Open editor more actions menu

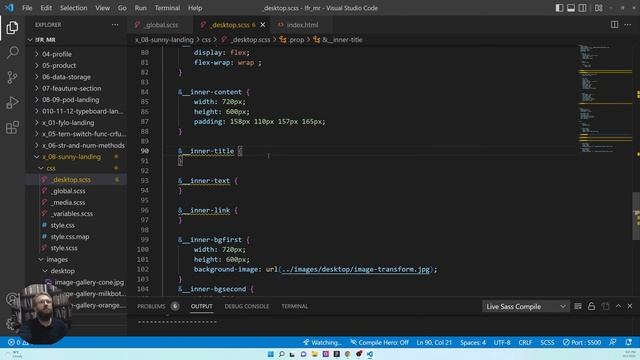[628, 24]
